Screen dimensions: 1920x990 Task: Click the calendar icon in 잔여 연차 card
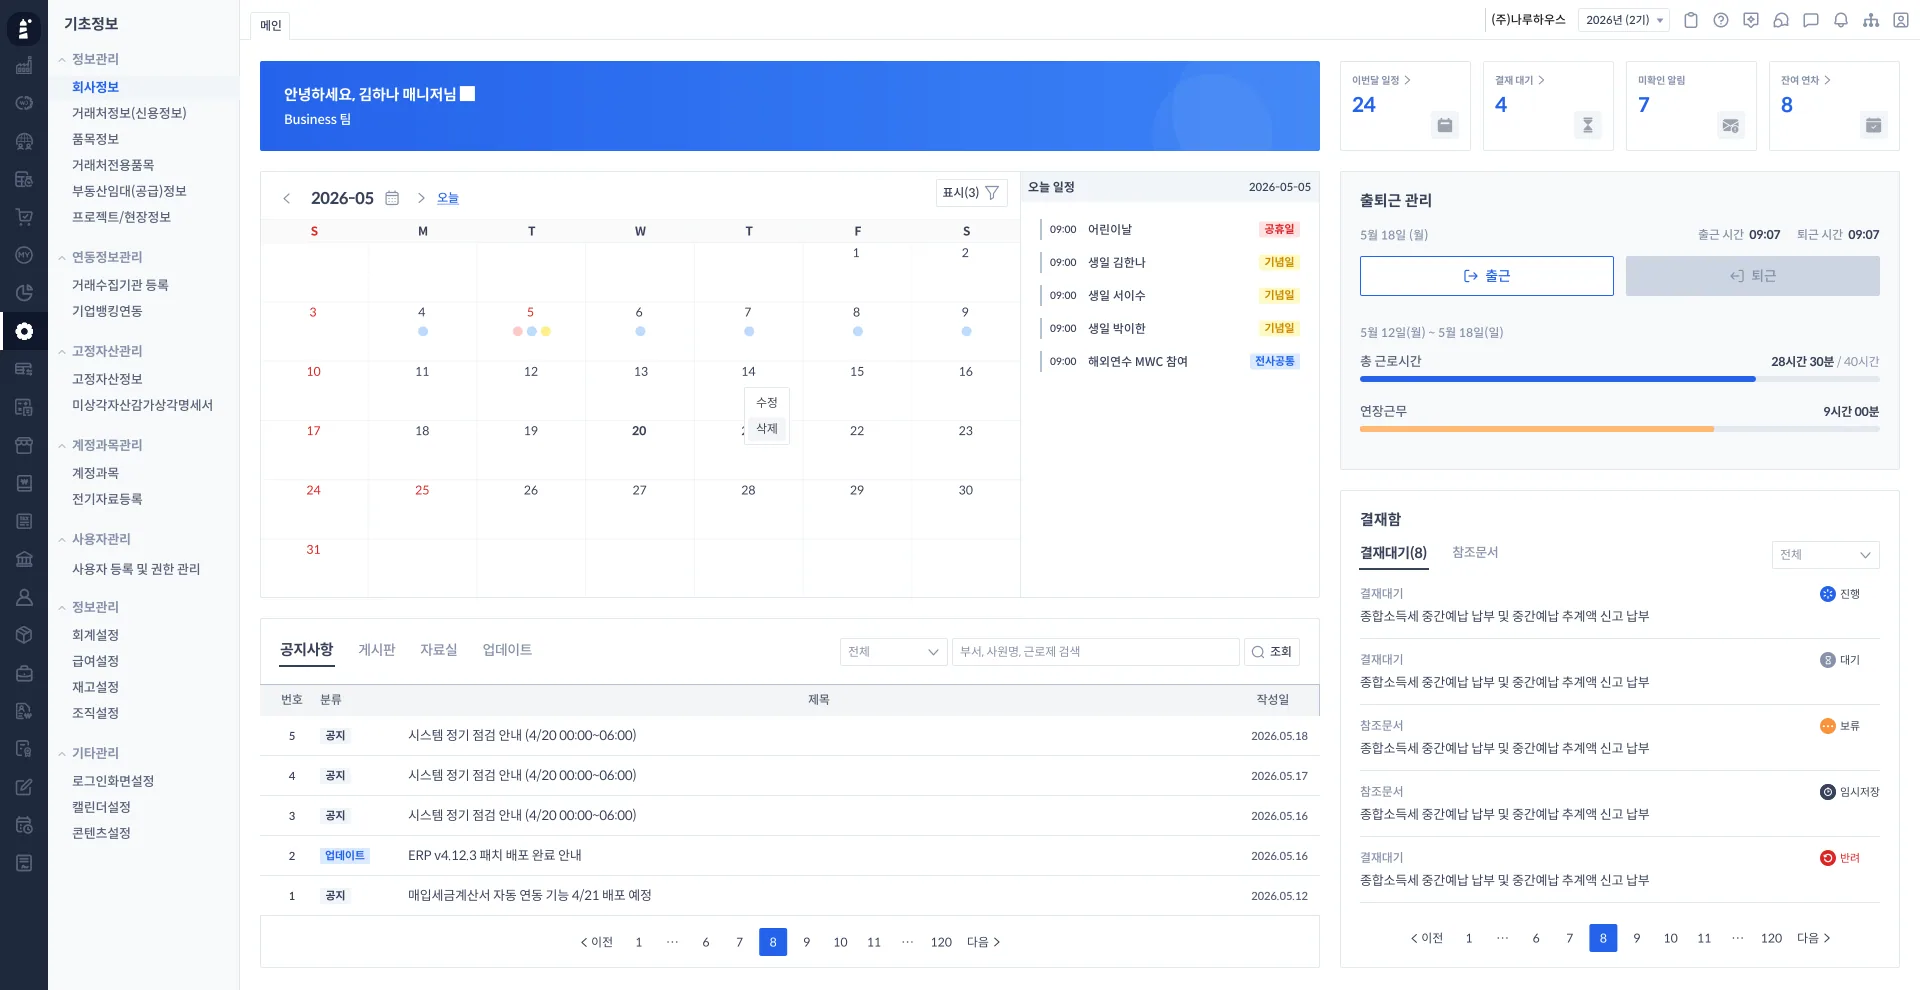[1874, 125]
